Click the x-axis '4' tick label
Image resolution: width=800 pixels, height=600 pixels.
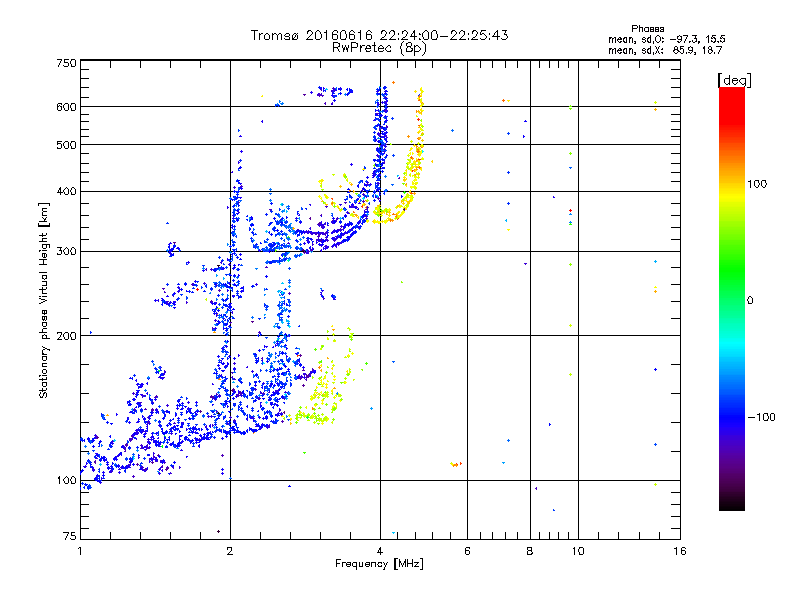pyautogui.click(x=380, y=551)
